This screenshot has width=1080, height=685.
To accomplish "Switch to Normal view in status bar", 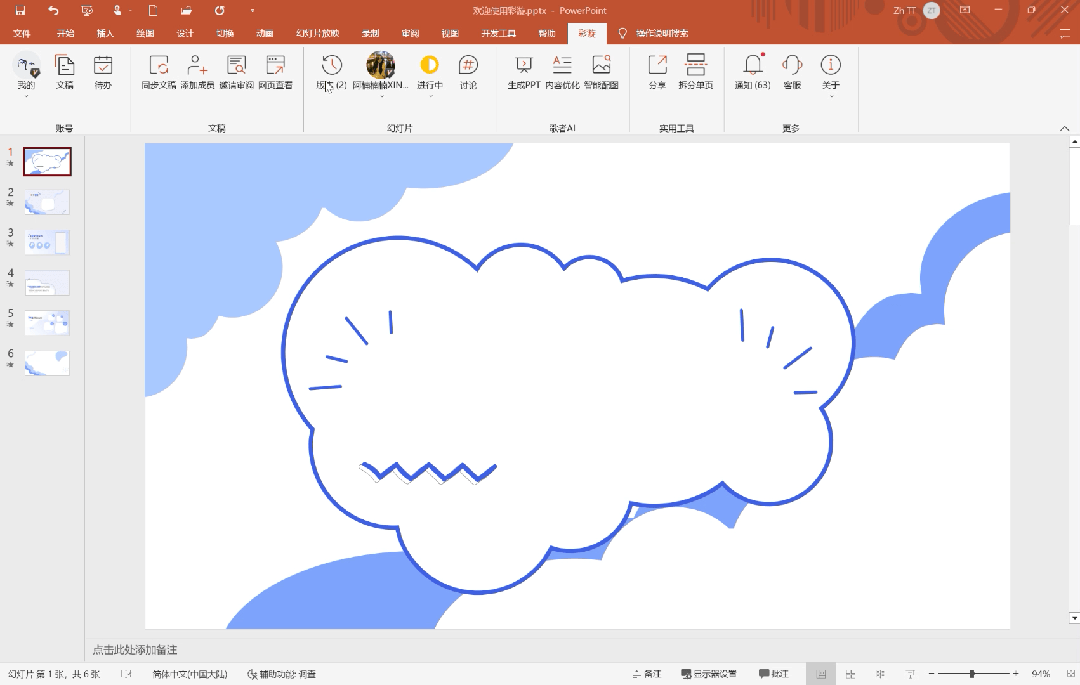I will click(x=821, y=674).
